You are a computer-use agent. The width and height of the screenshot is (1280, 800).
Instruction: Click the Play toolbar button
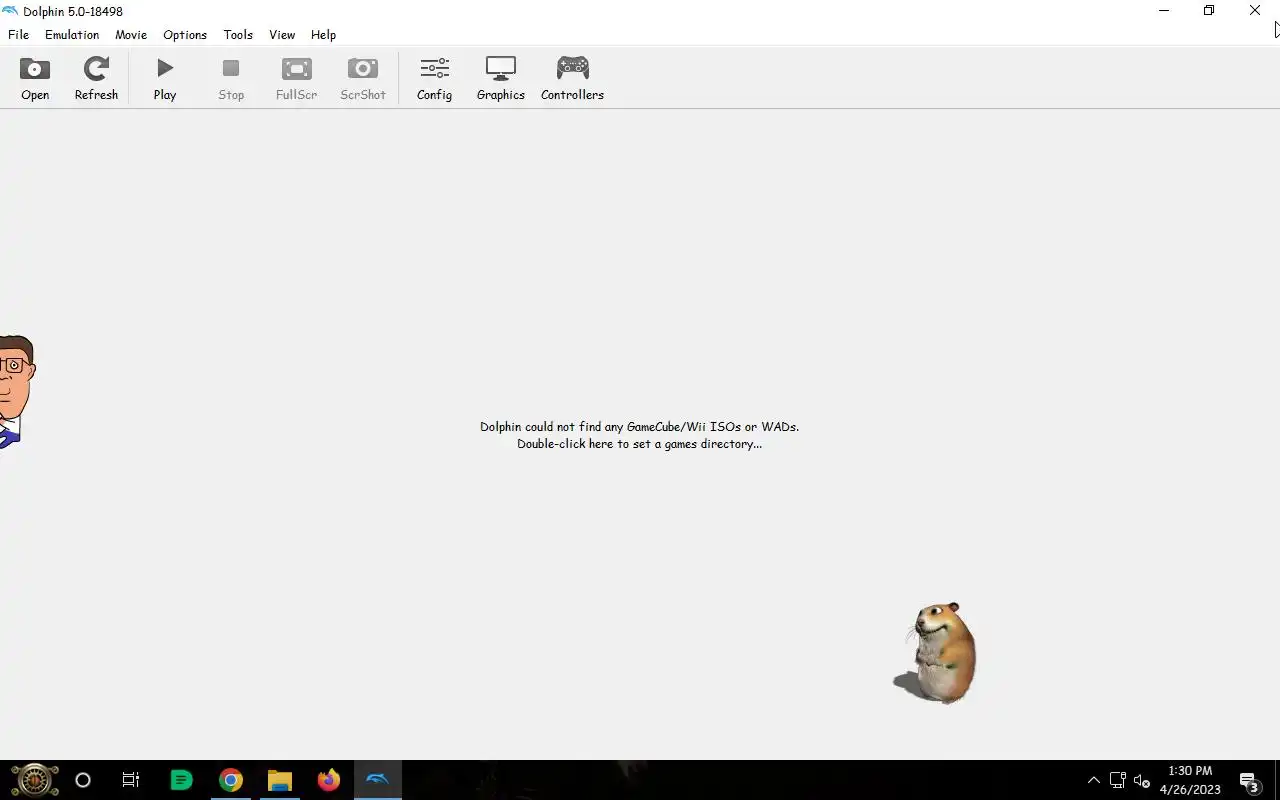[165, 79]
